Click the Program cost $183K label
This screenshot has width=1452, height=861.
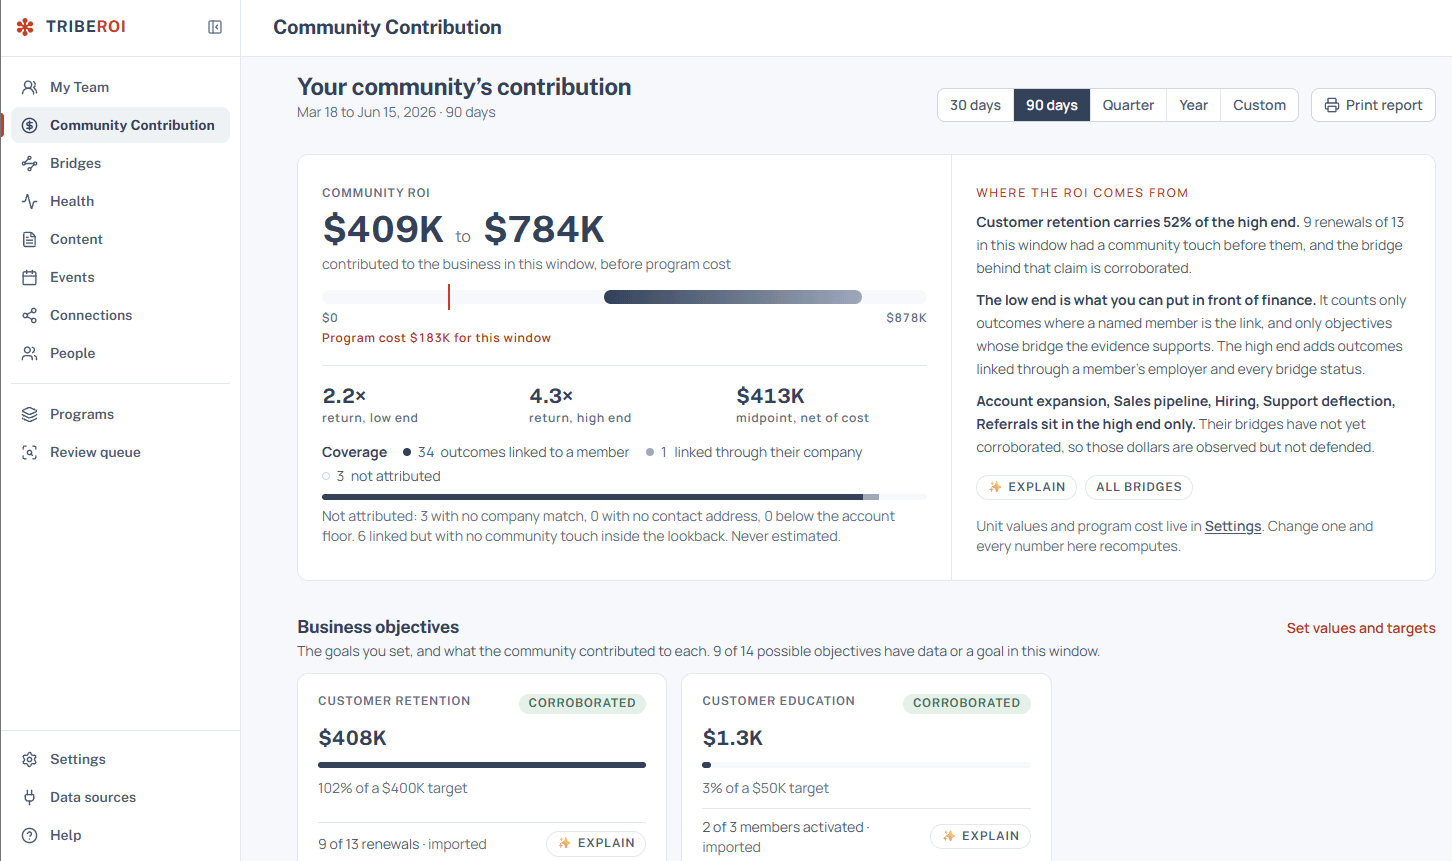tap(436, 338)
